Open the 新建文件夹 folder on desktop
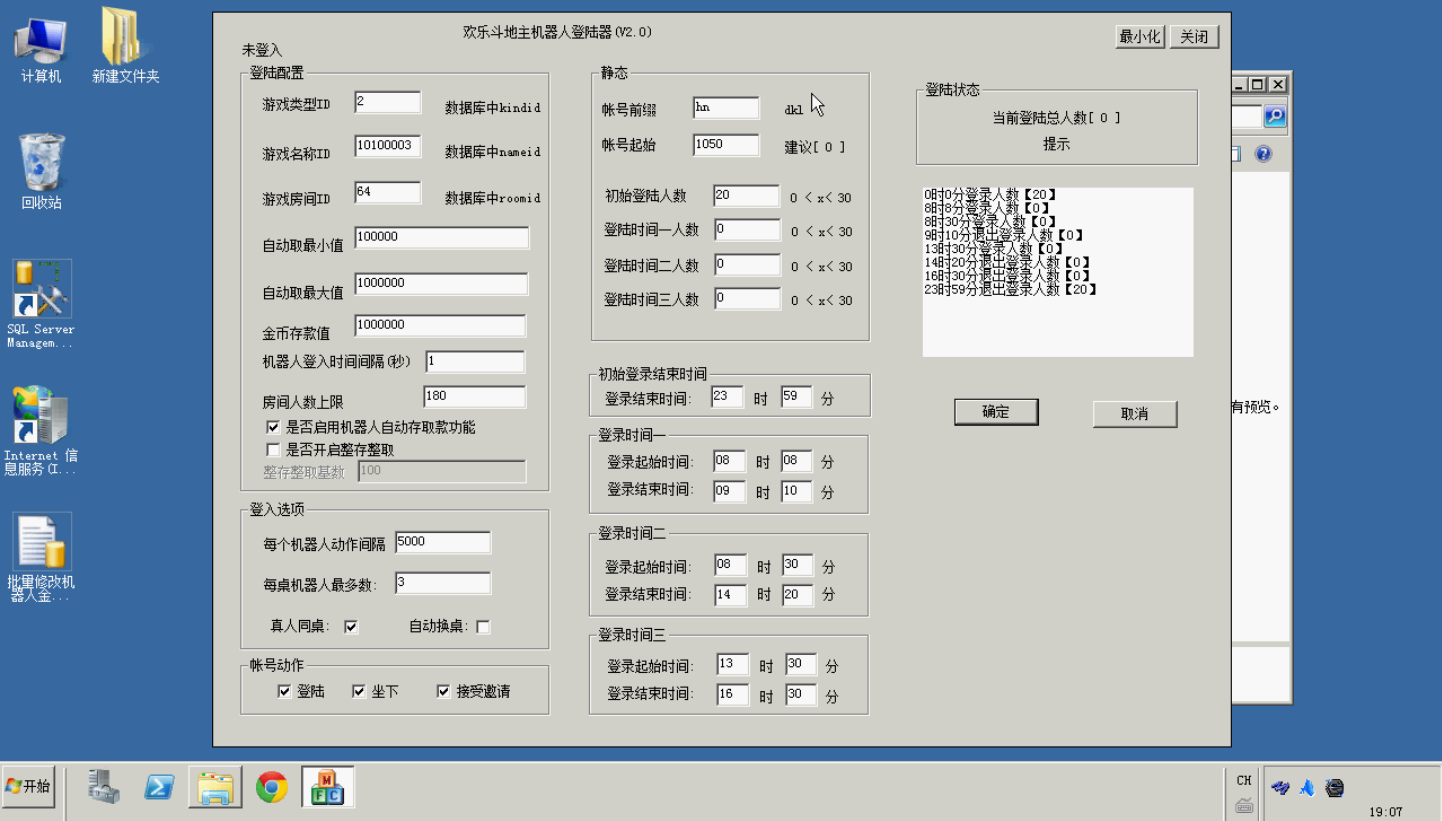 pos(125,46)
